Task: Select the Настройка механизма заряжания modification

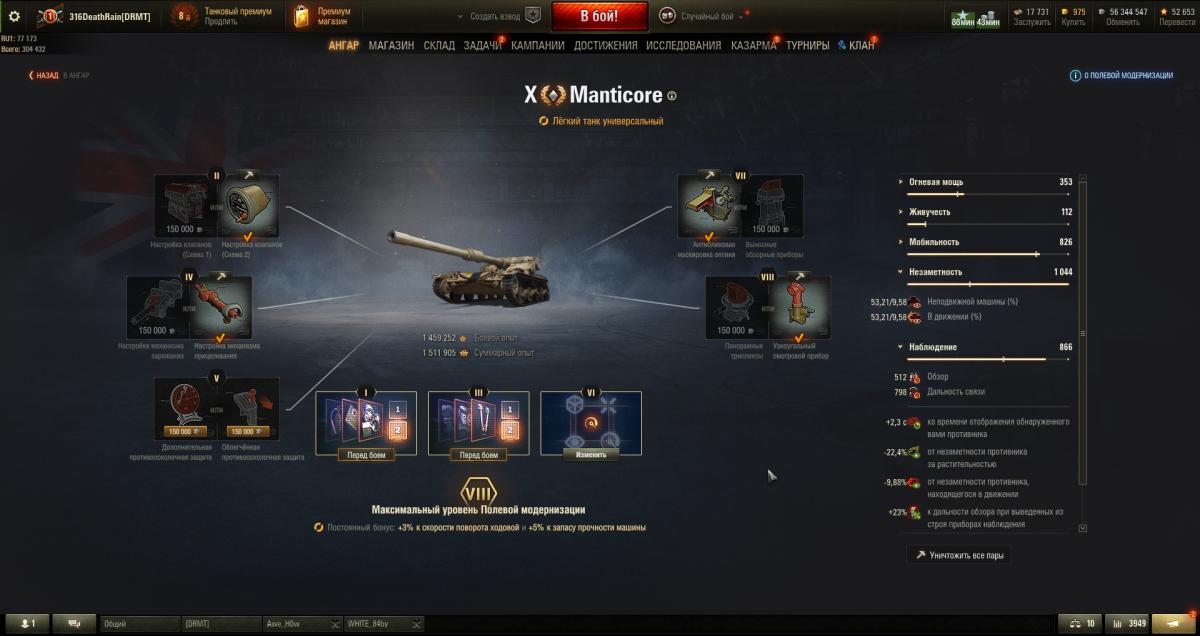Action: (x=158, y=307)
